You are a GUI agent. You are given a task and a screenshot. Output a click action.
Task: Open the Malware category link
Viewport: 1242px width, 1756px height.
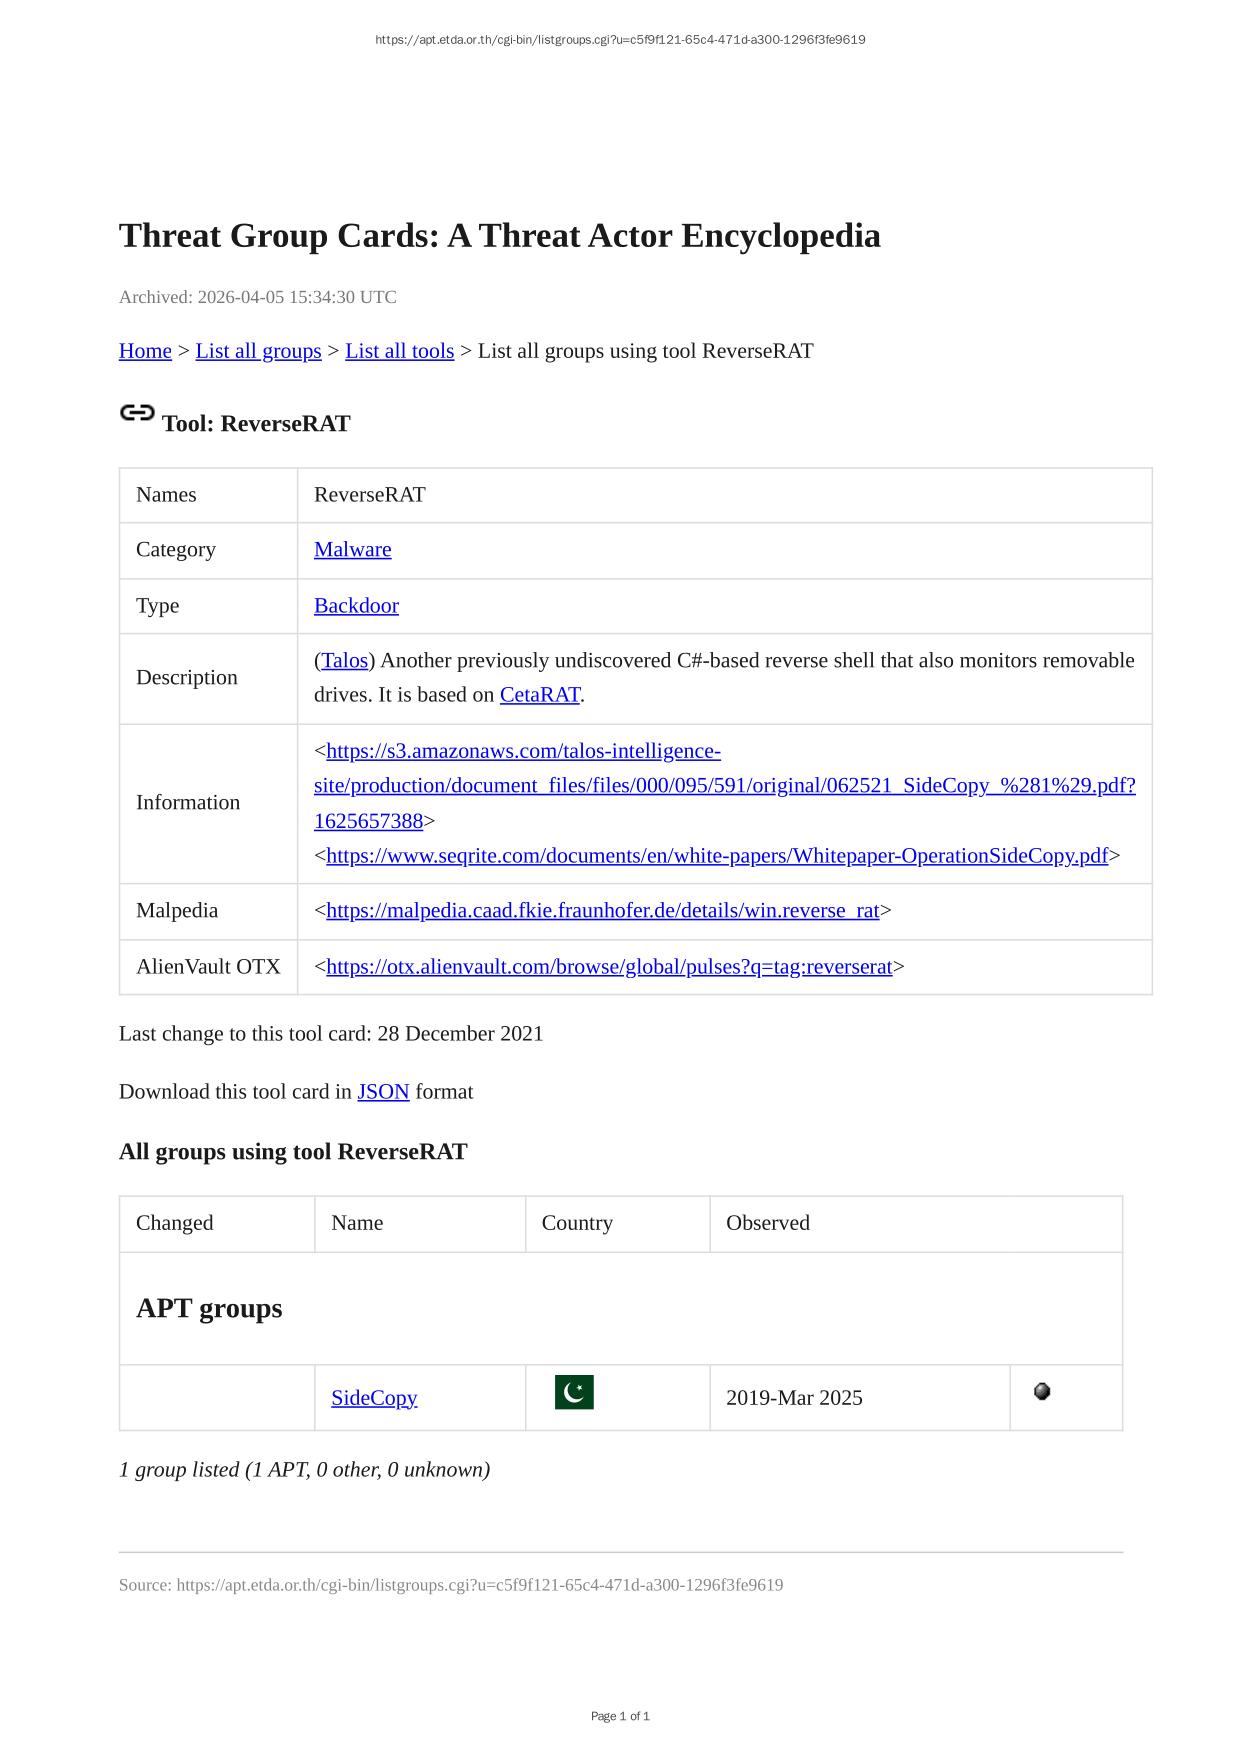click(352, 550)
